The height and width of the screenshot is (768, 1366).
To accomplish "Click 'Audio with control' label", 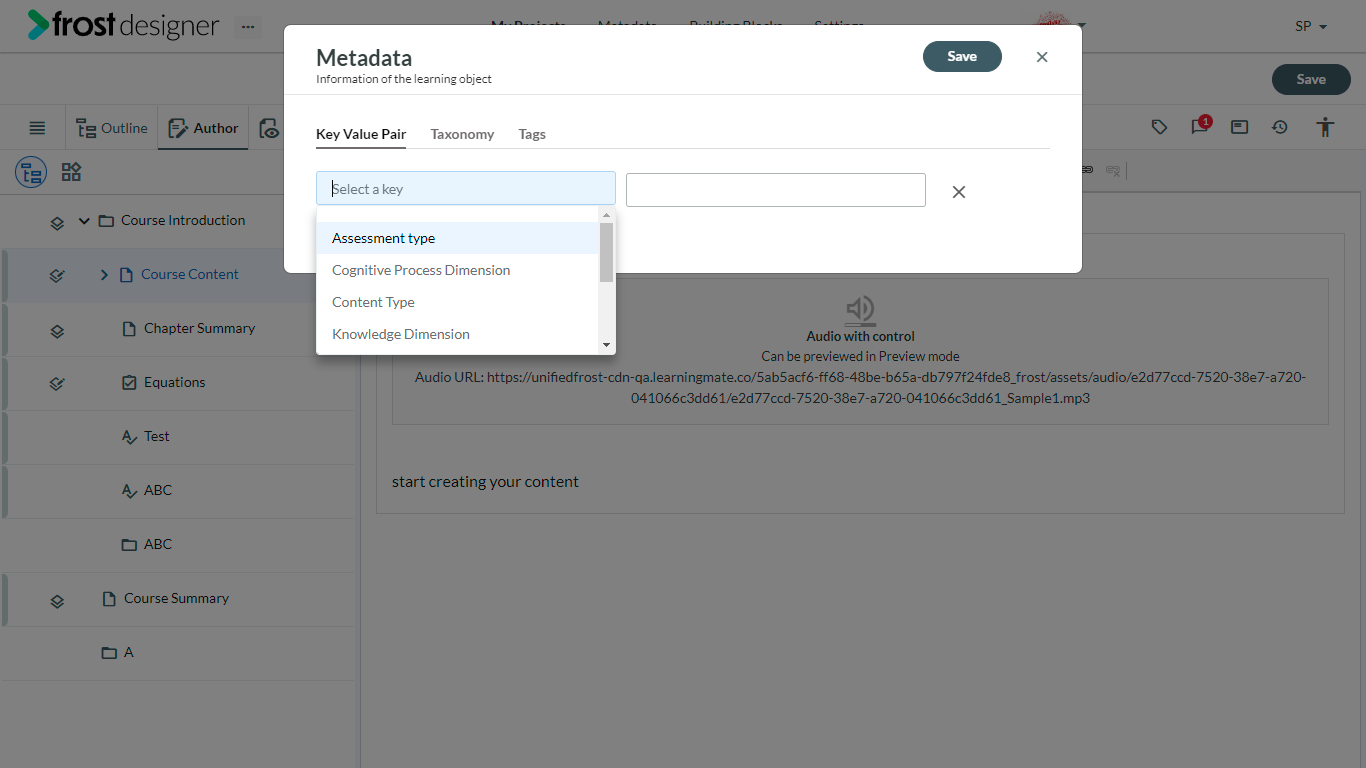I will (x=860, y=336).
